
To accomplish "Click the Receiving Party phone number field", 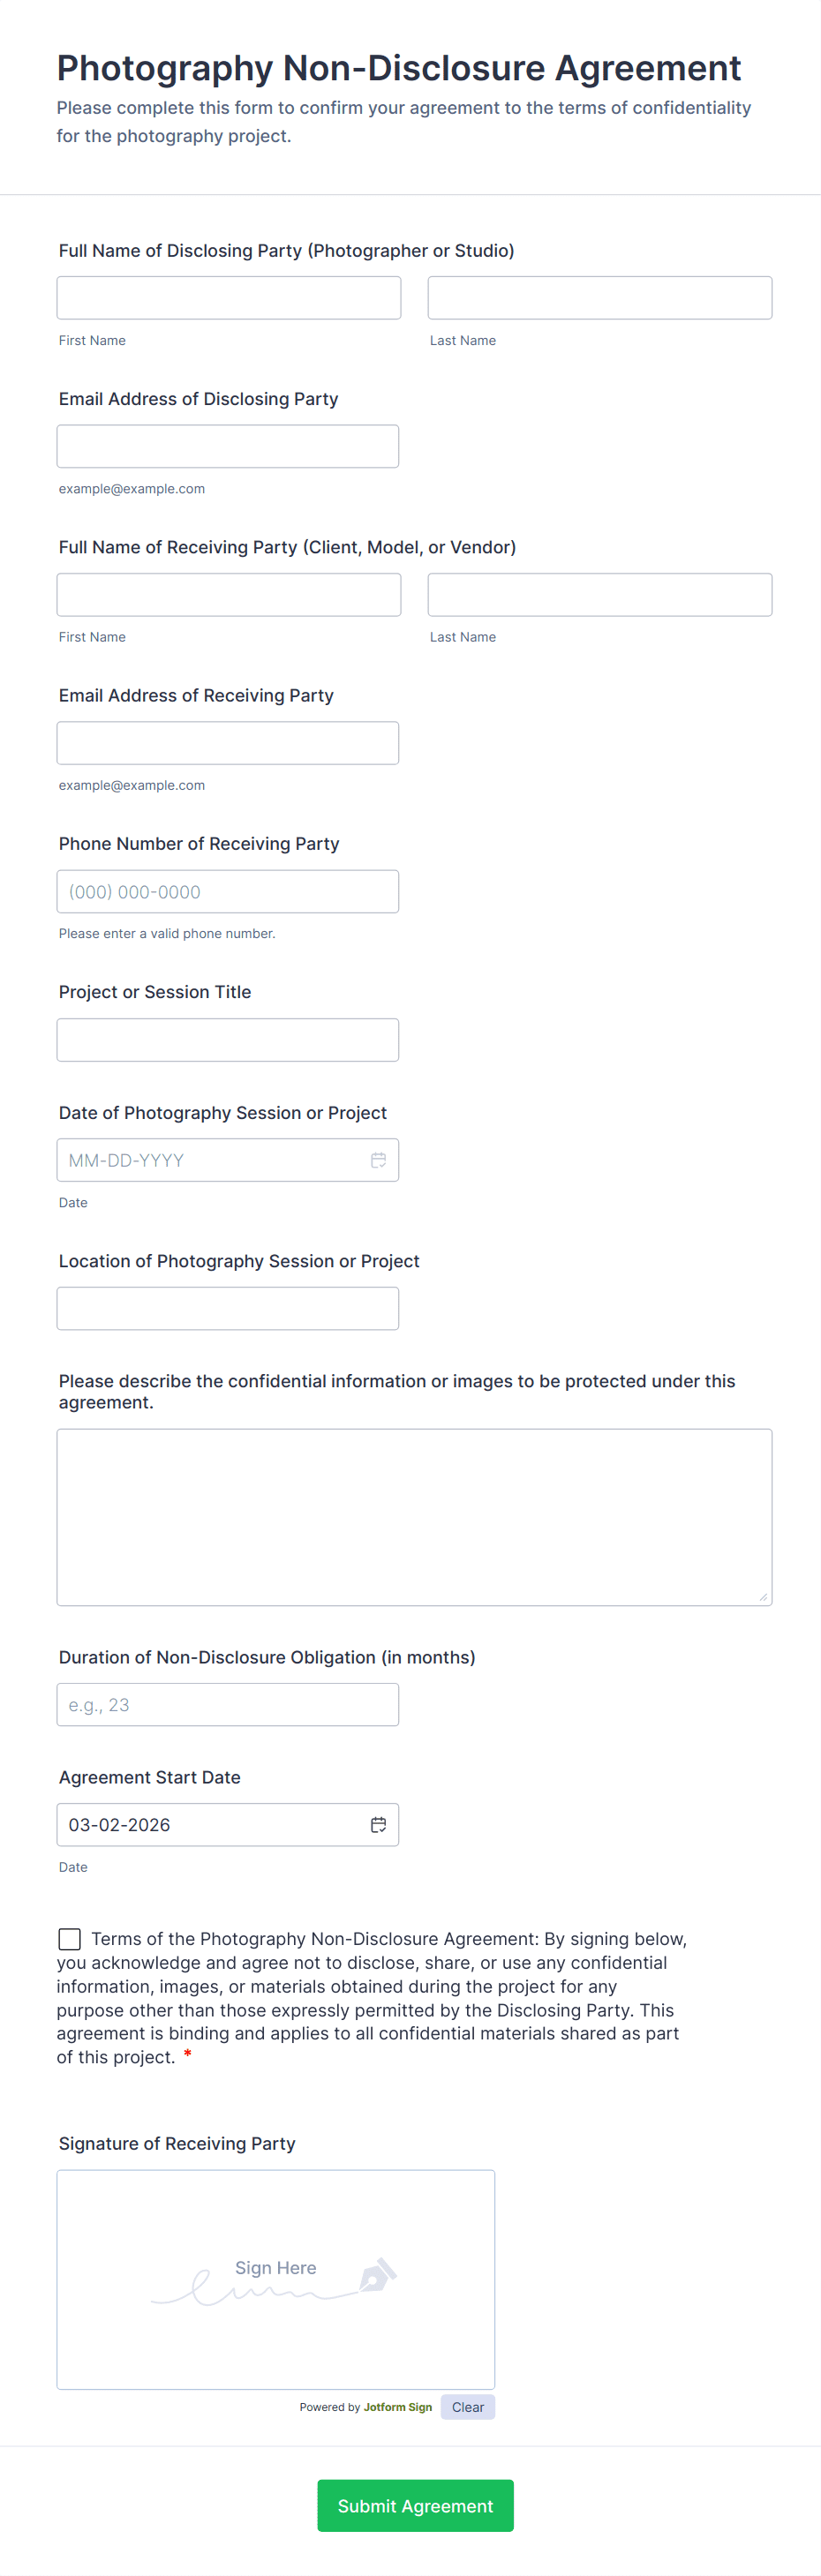I will (227, 891).
